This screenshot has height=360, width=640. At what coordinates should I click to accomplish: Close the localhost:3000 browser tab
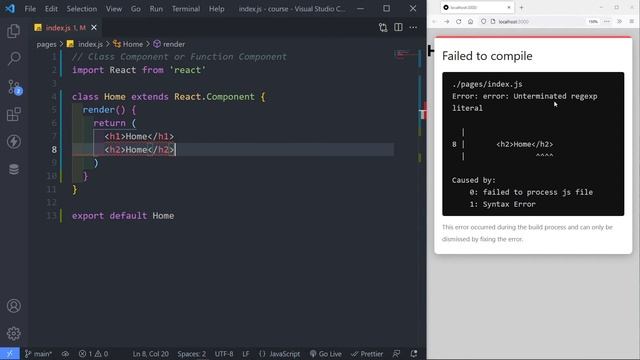(x=509, y=7)
